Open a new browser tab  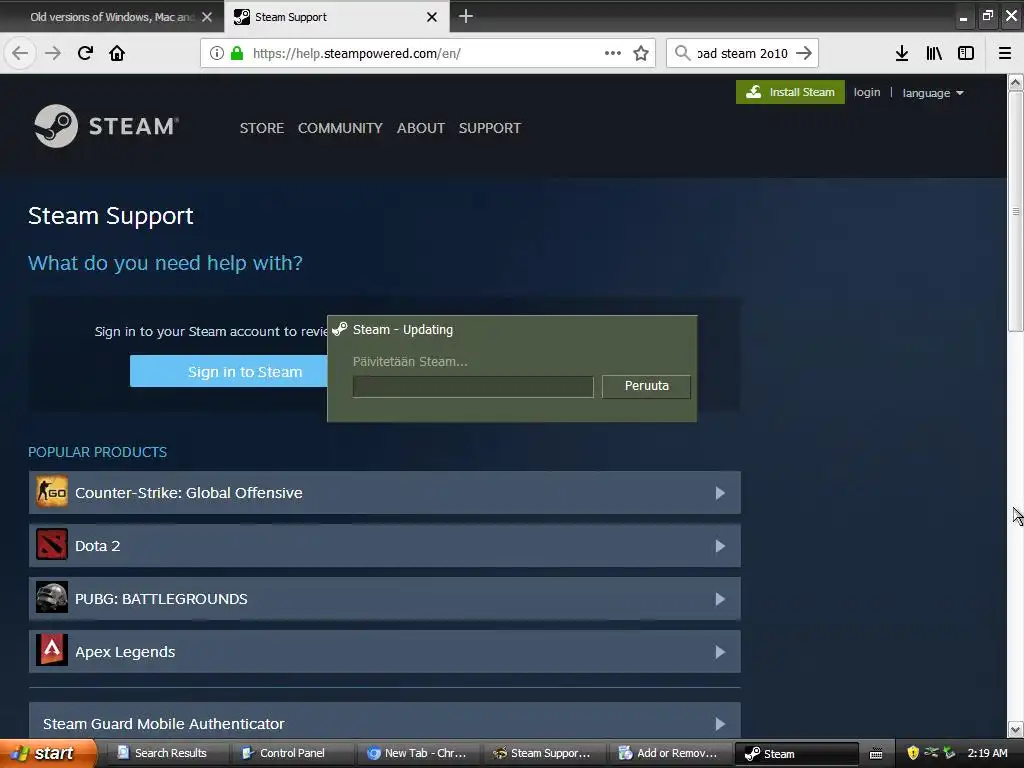point(466,16)
